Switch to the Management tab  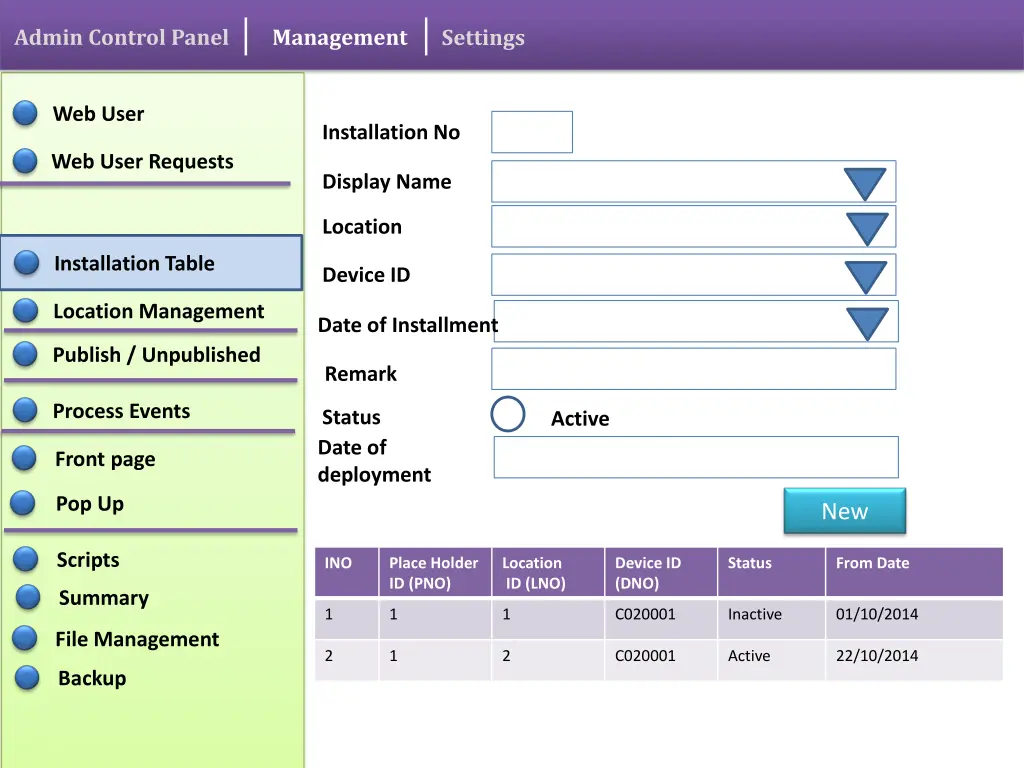point(339,38)
